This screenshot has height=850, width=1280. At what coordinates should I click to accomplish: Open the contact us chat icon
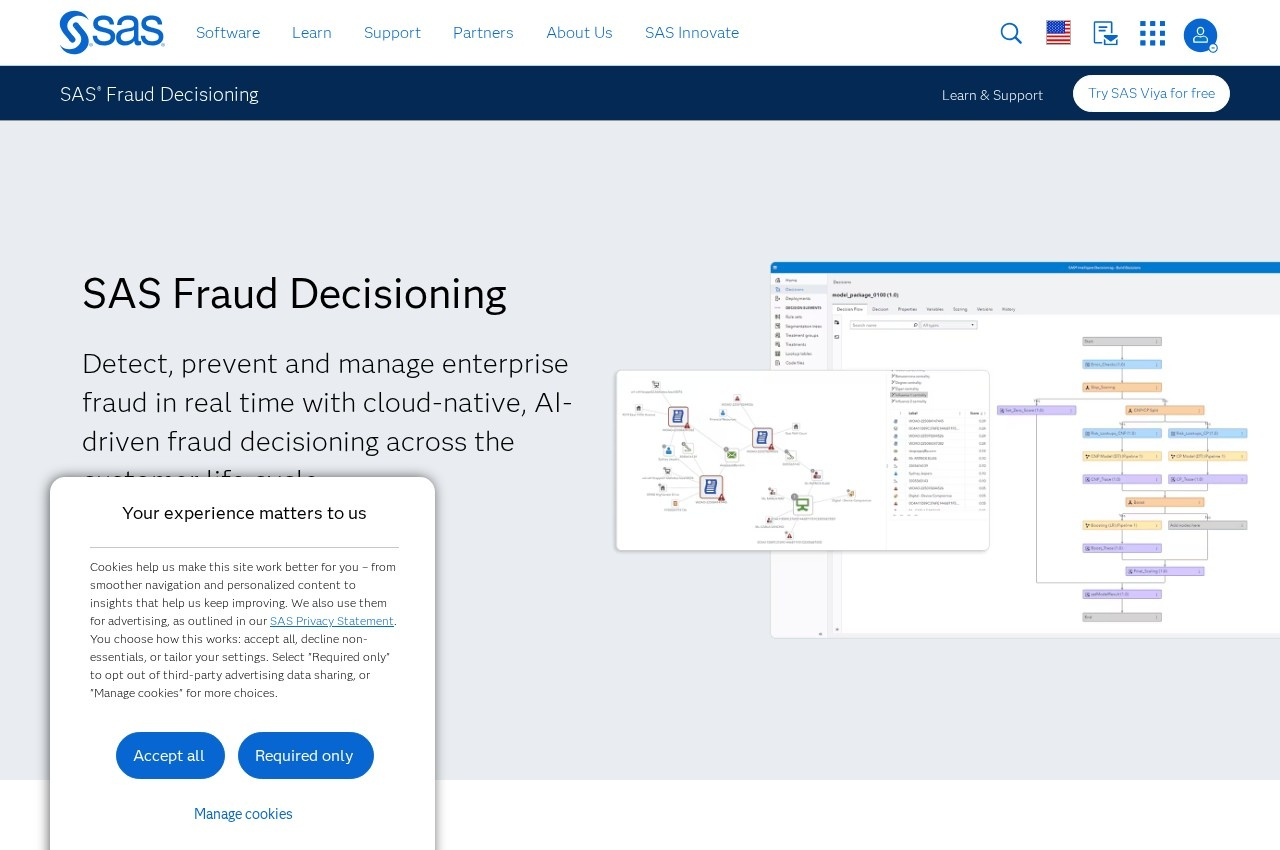(1105, 33)
